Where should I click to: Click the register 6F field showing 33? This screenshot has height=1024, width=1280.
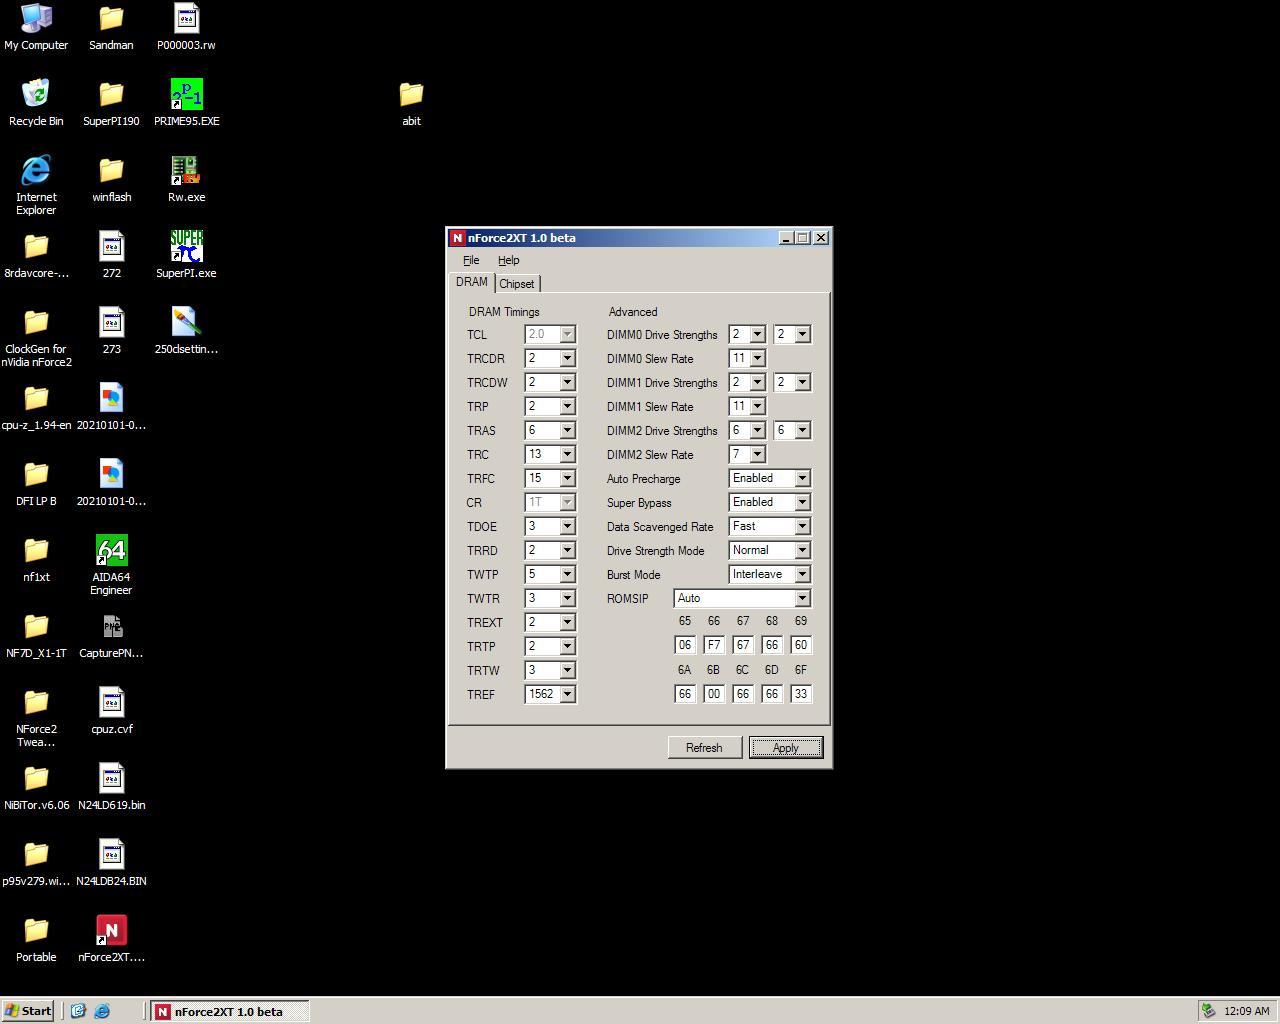click(801, 694)
